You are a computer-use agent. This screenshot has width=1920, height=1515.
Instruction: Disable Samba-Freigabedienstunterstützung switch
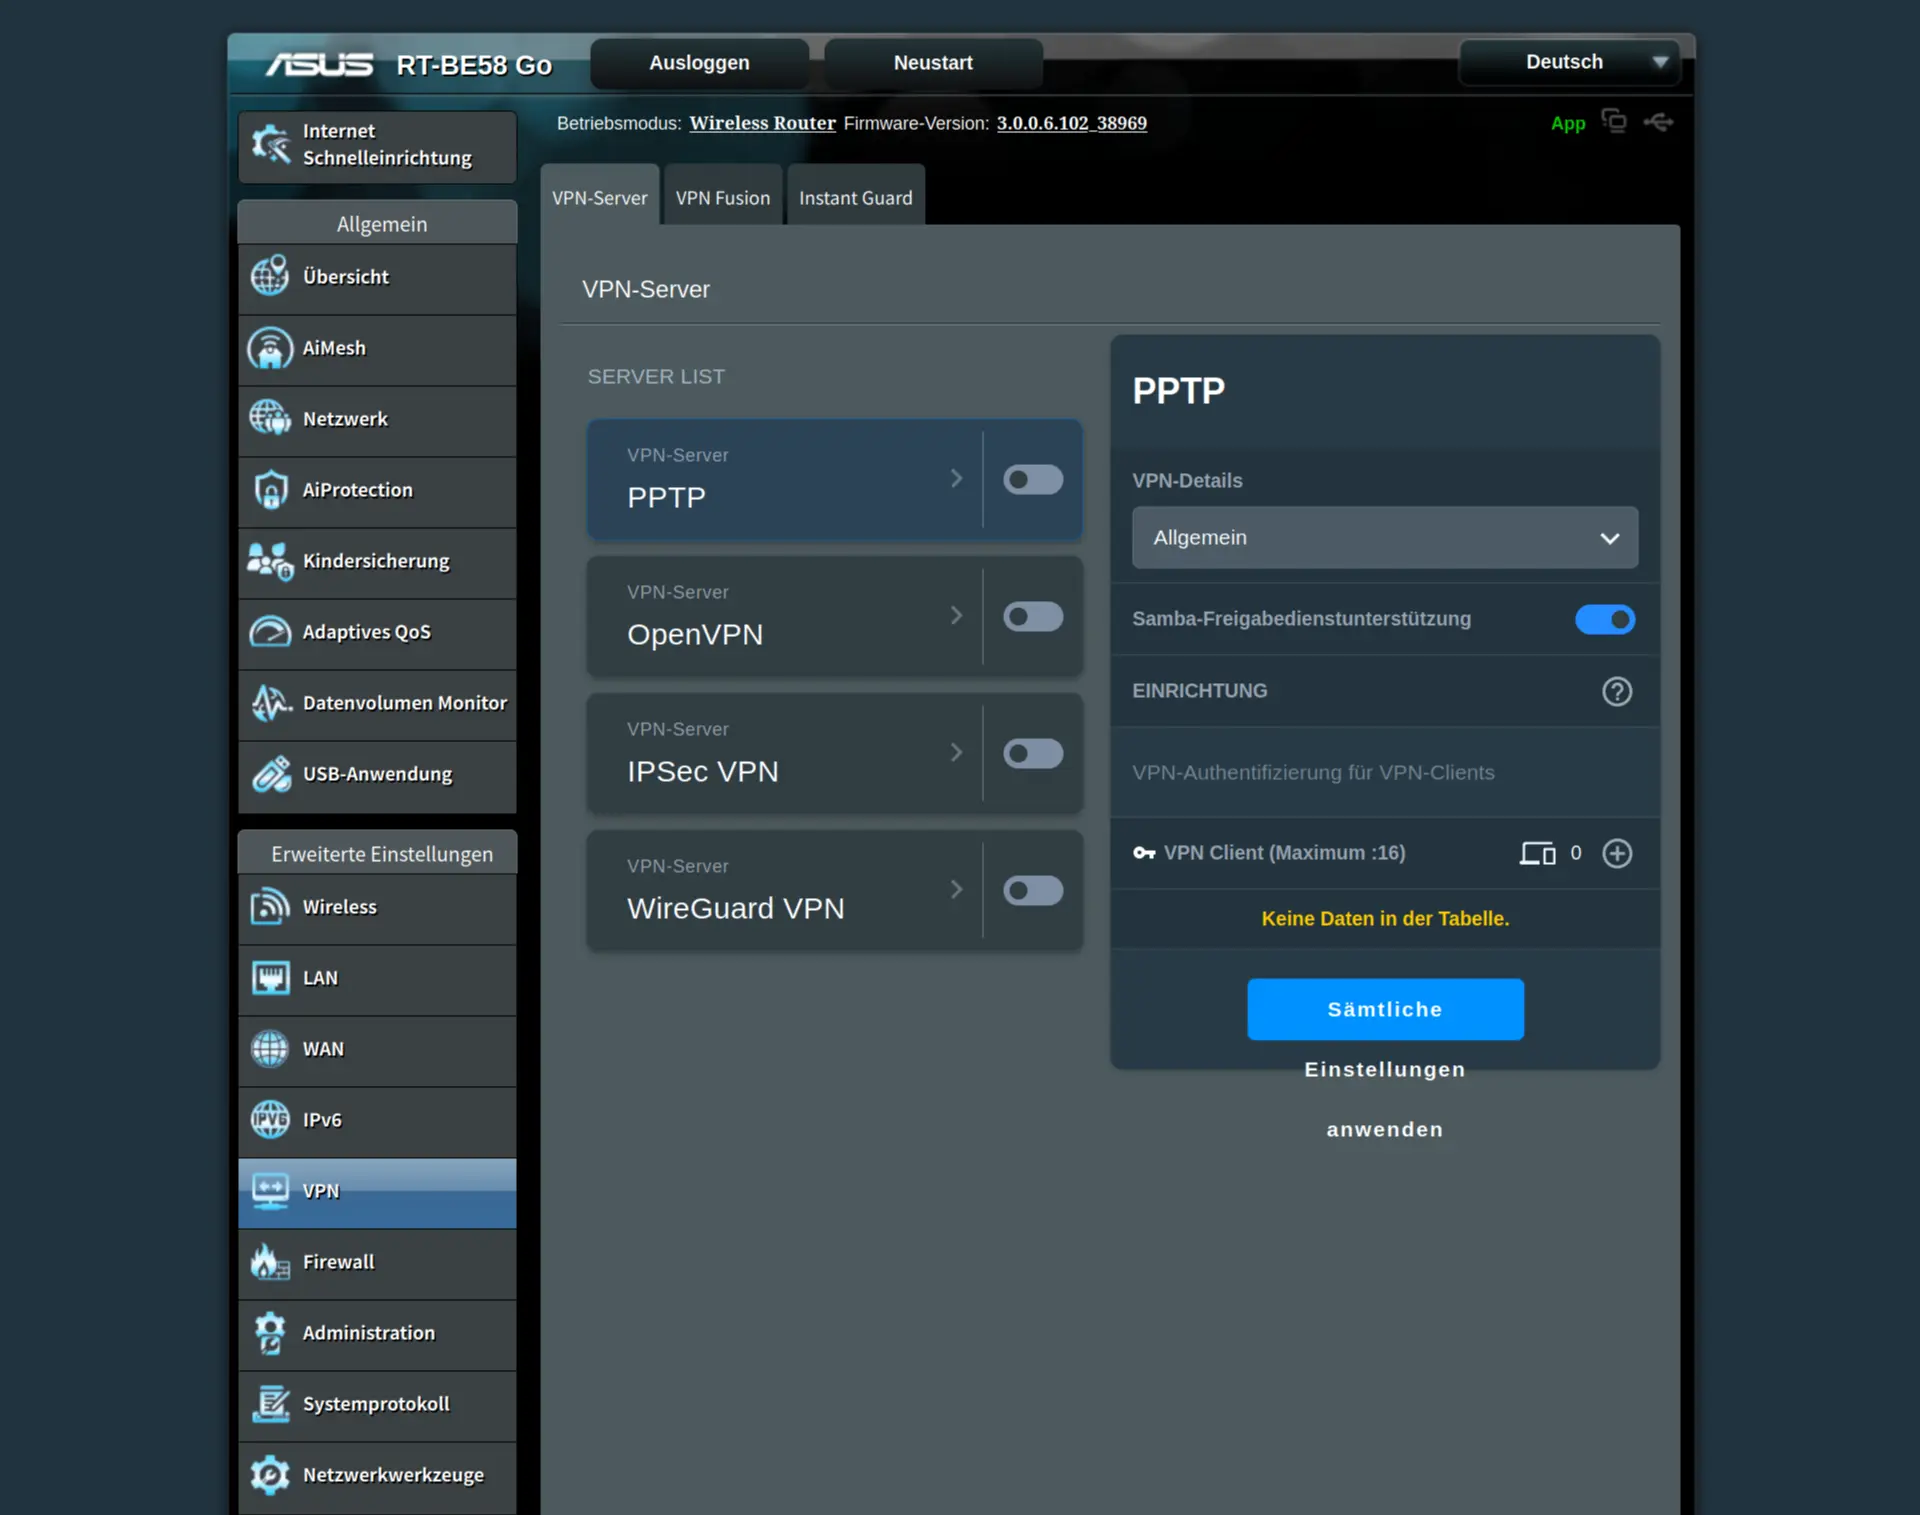(x=1604, y=619)
